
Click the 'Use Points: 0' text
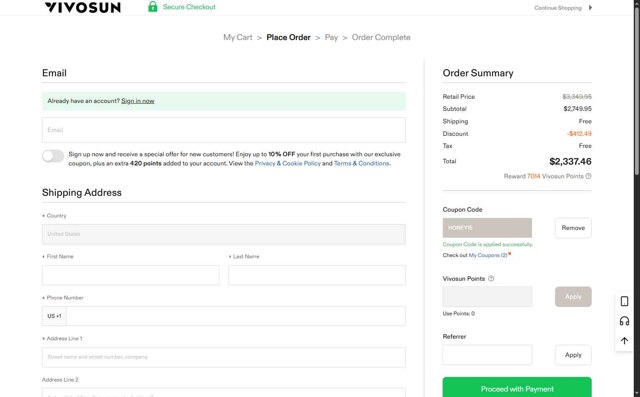click(458, 314)
